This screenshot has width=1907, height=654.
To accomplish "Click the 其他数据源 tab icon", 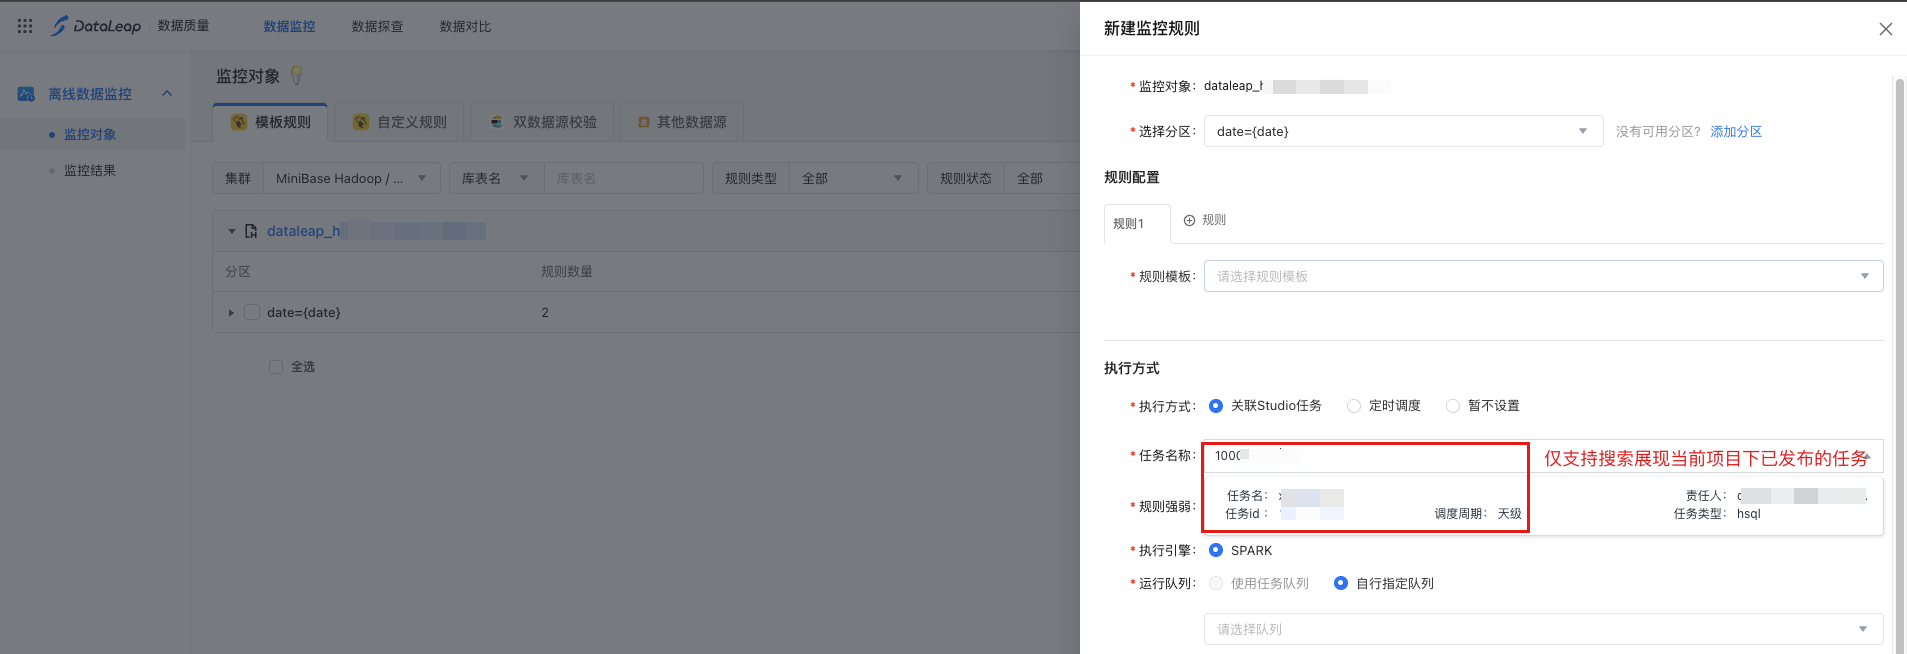I will point(644,122).
